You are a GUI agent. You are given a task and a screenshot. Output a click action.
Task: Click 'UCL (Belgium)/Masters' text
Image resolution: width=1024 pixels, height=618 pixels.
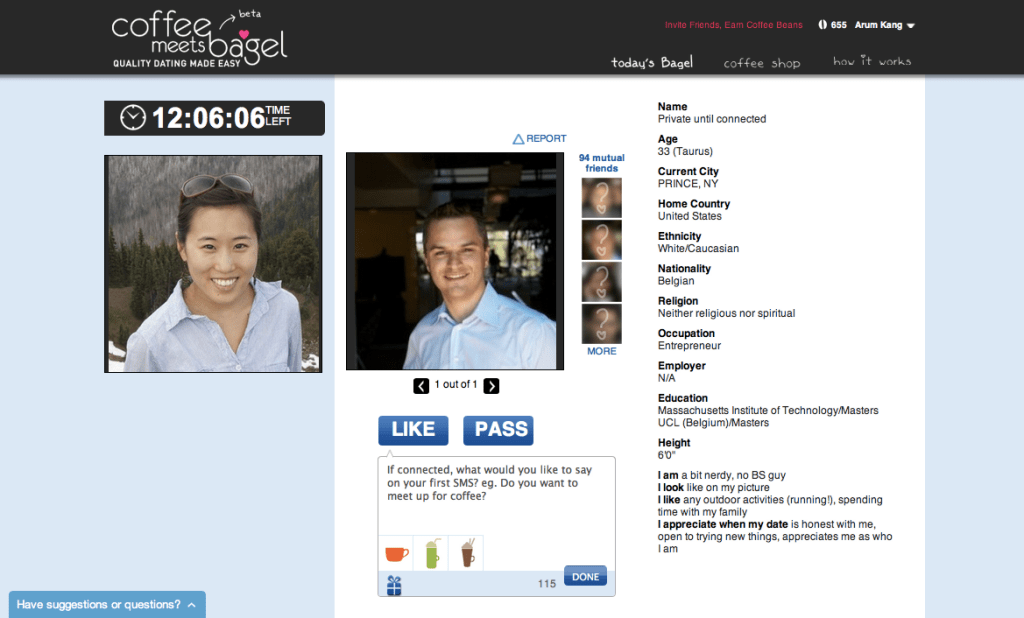(713, 423)
